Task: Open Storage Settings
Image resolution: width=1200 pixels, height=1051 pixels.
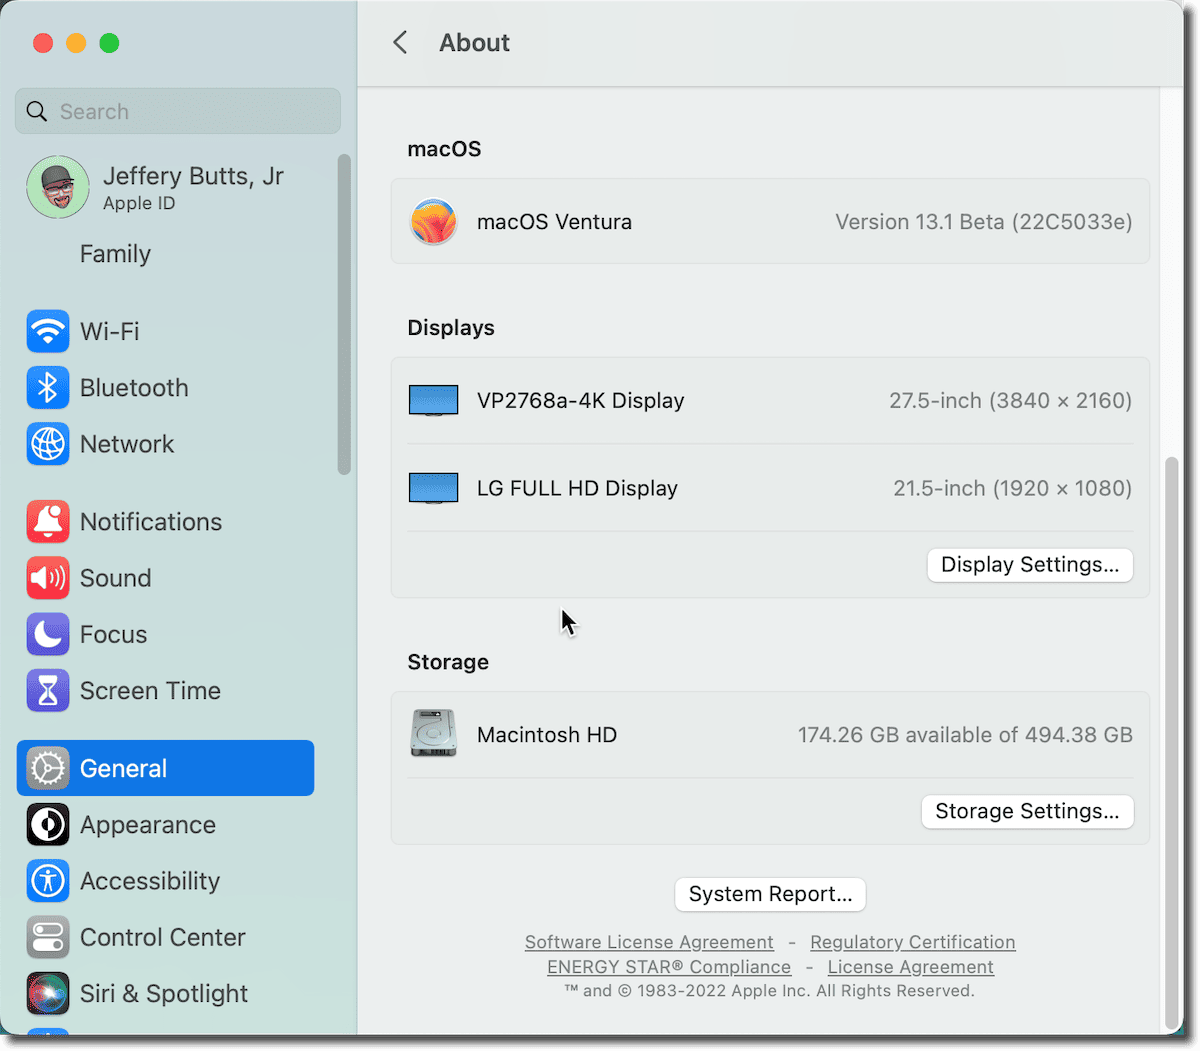Action: point(1027,811)
